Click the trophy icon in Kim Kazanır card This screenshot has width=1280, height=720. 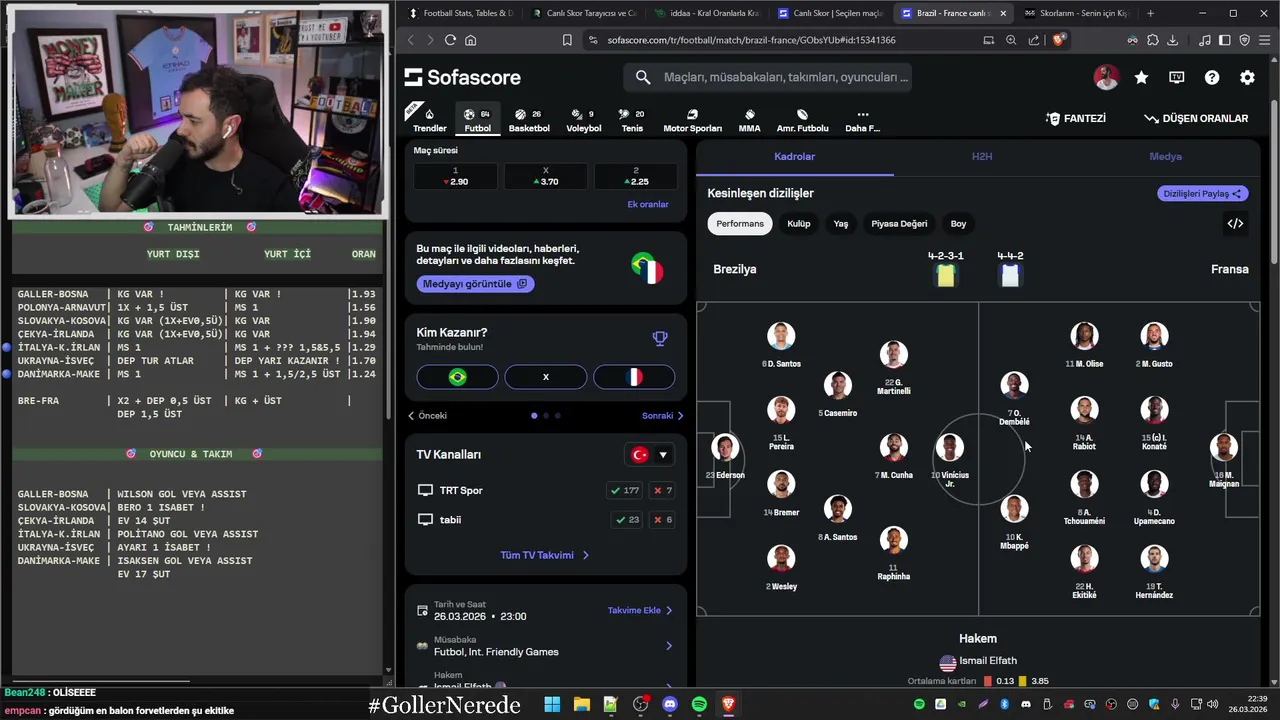tap(660, 339)
